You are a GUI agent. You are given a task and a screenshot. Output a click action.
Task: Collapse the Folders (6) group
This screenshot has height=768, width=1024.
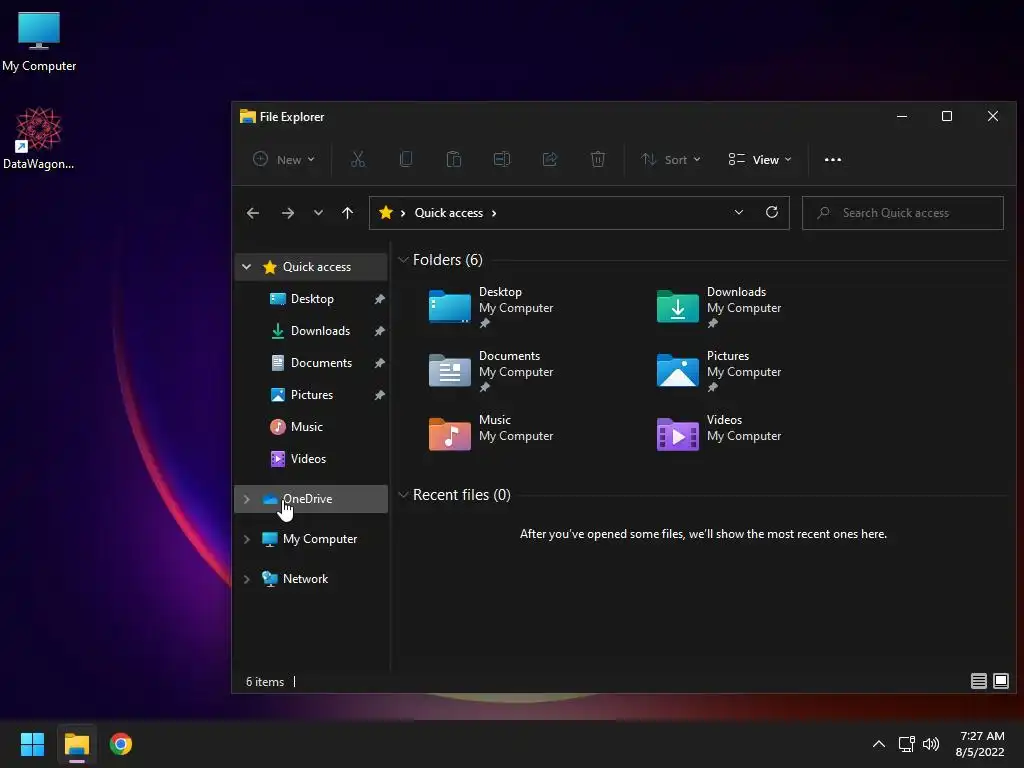point(404,260)
